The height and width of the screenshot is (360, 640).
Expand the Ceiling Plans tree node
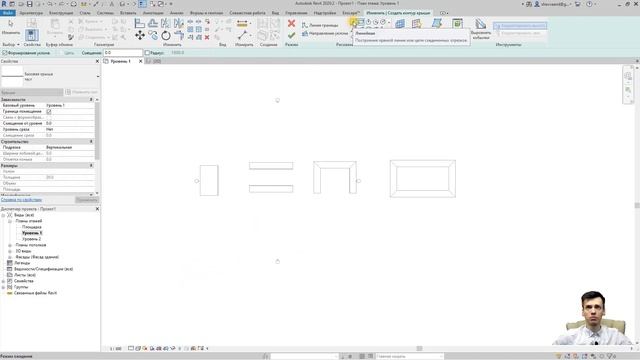coord(10,245)
